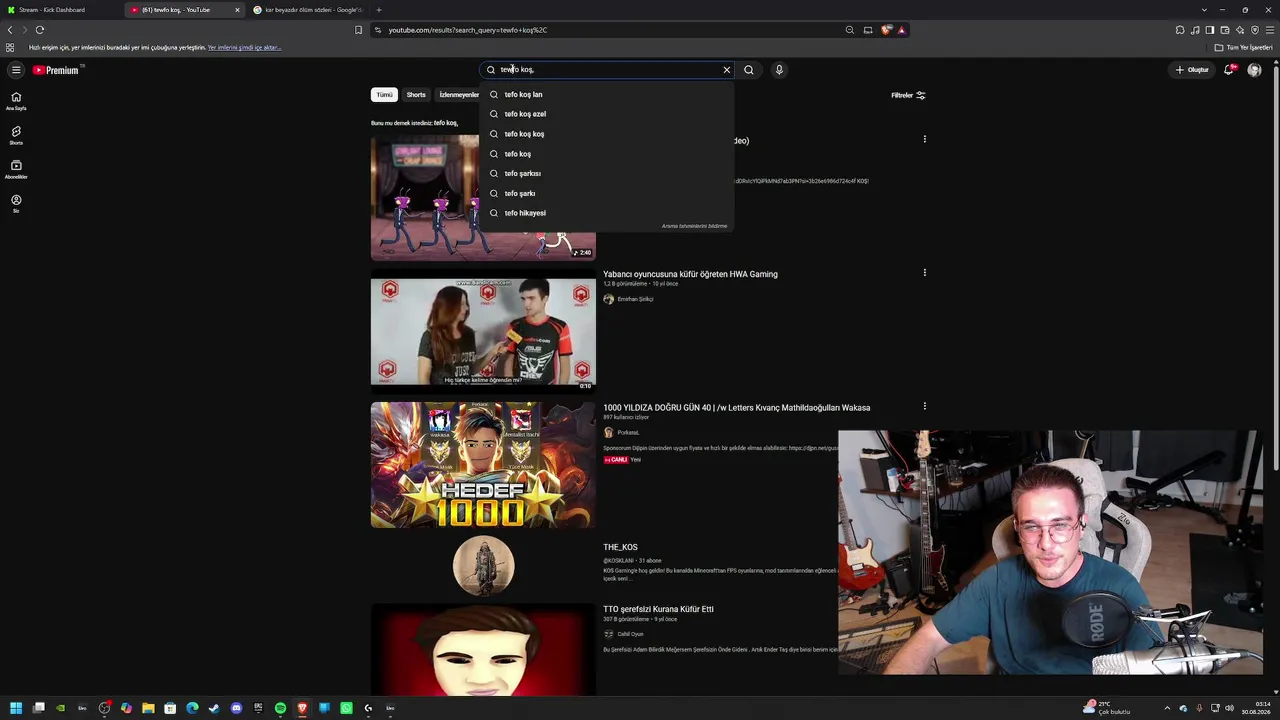Viewport: 1280px width, 720px height.
Task: Open the Filtreler filter options
Action: pyautogui.click(x=908, y=95)
